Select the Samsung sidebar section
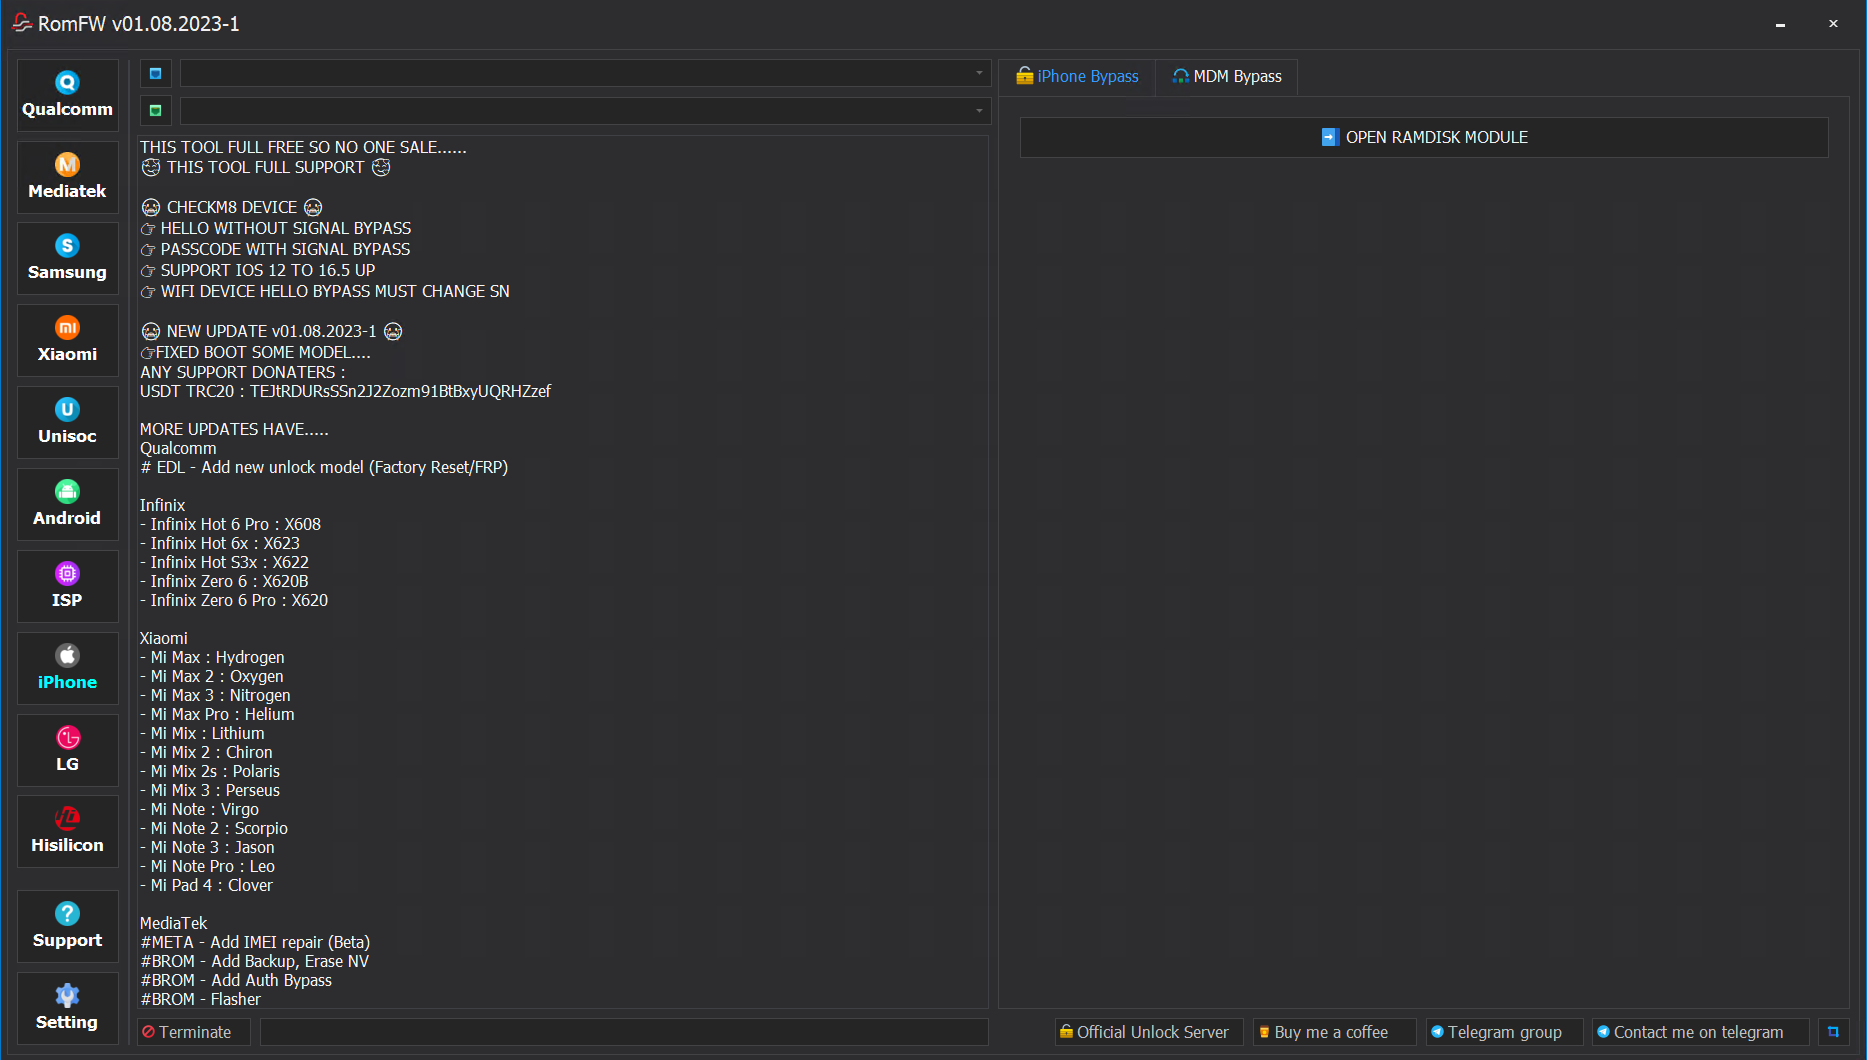 (x=67, y=258)
